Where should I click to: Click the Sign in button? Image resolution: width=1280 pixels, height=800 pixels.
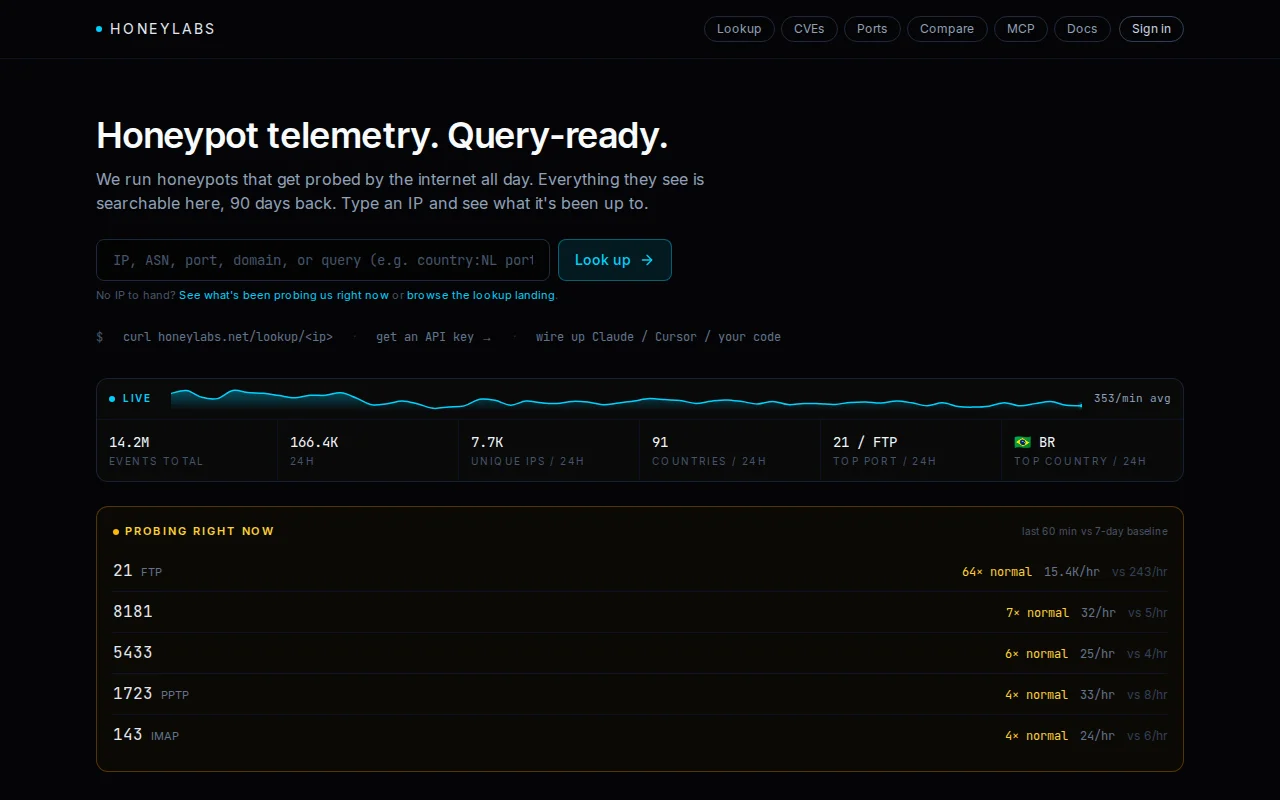tap(1151, 29)
